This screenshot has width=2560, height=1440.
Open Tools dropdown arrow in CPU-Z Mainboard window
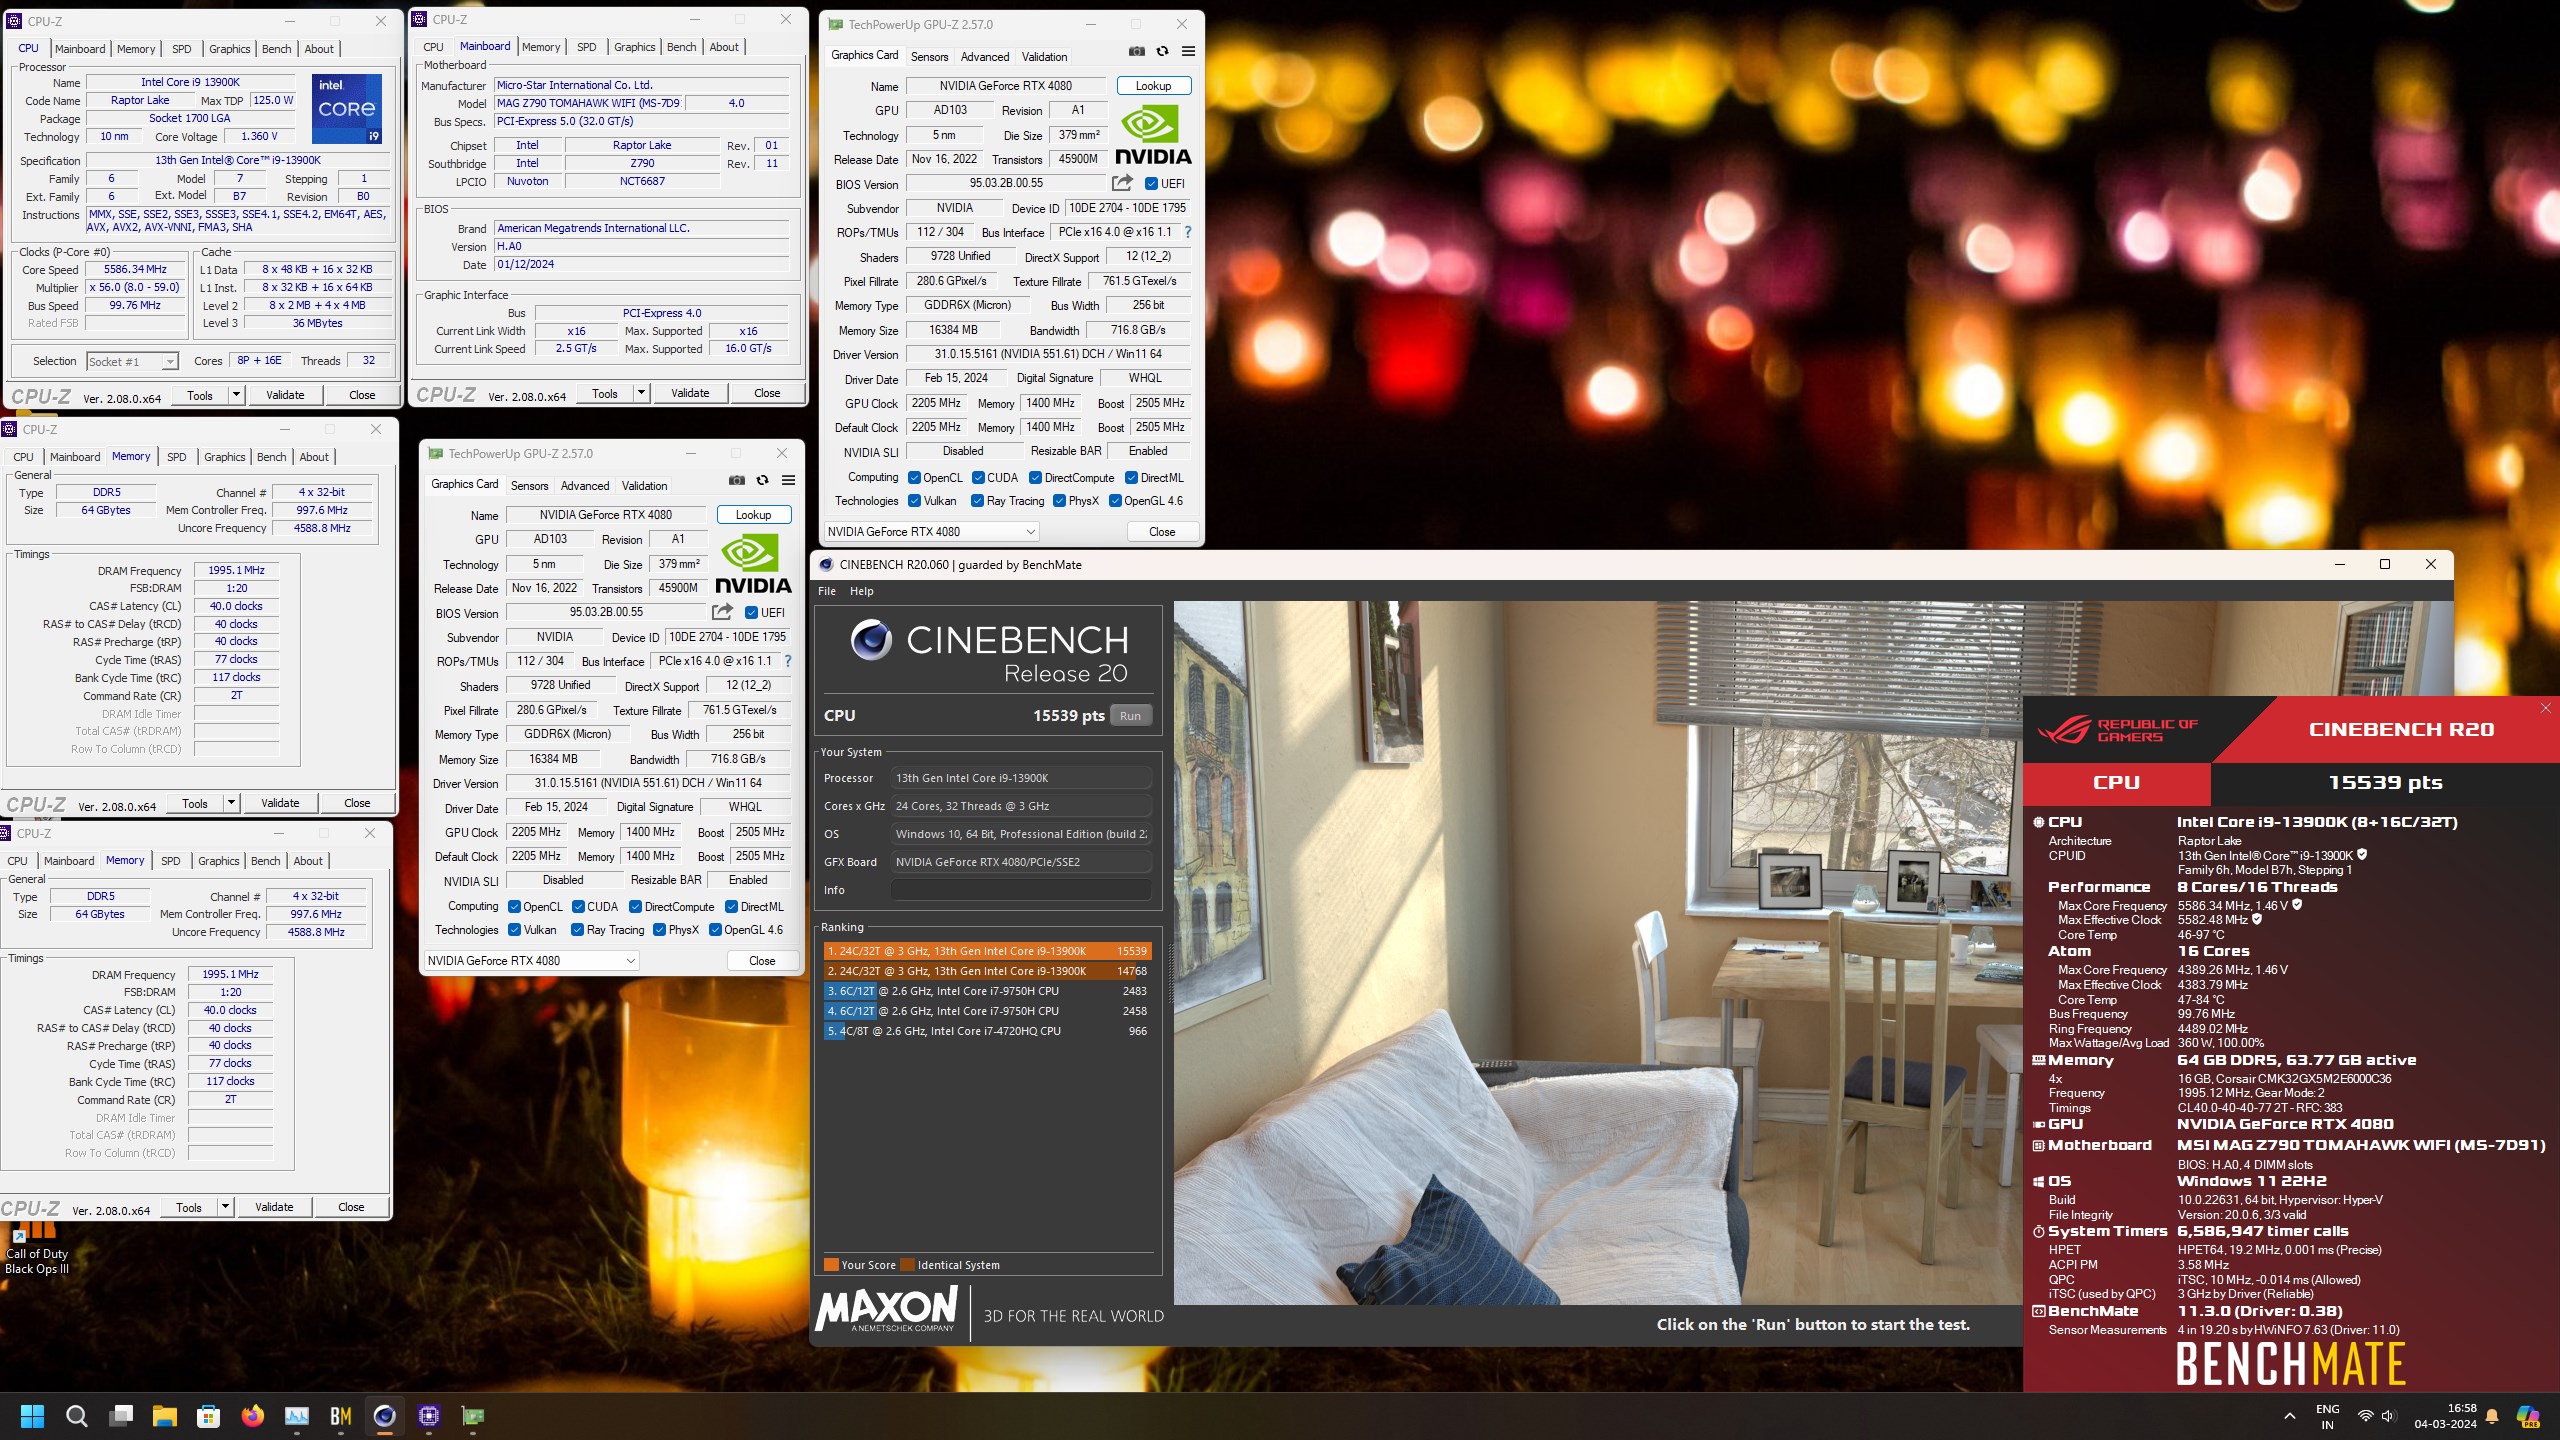(x=641, y=393)
